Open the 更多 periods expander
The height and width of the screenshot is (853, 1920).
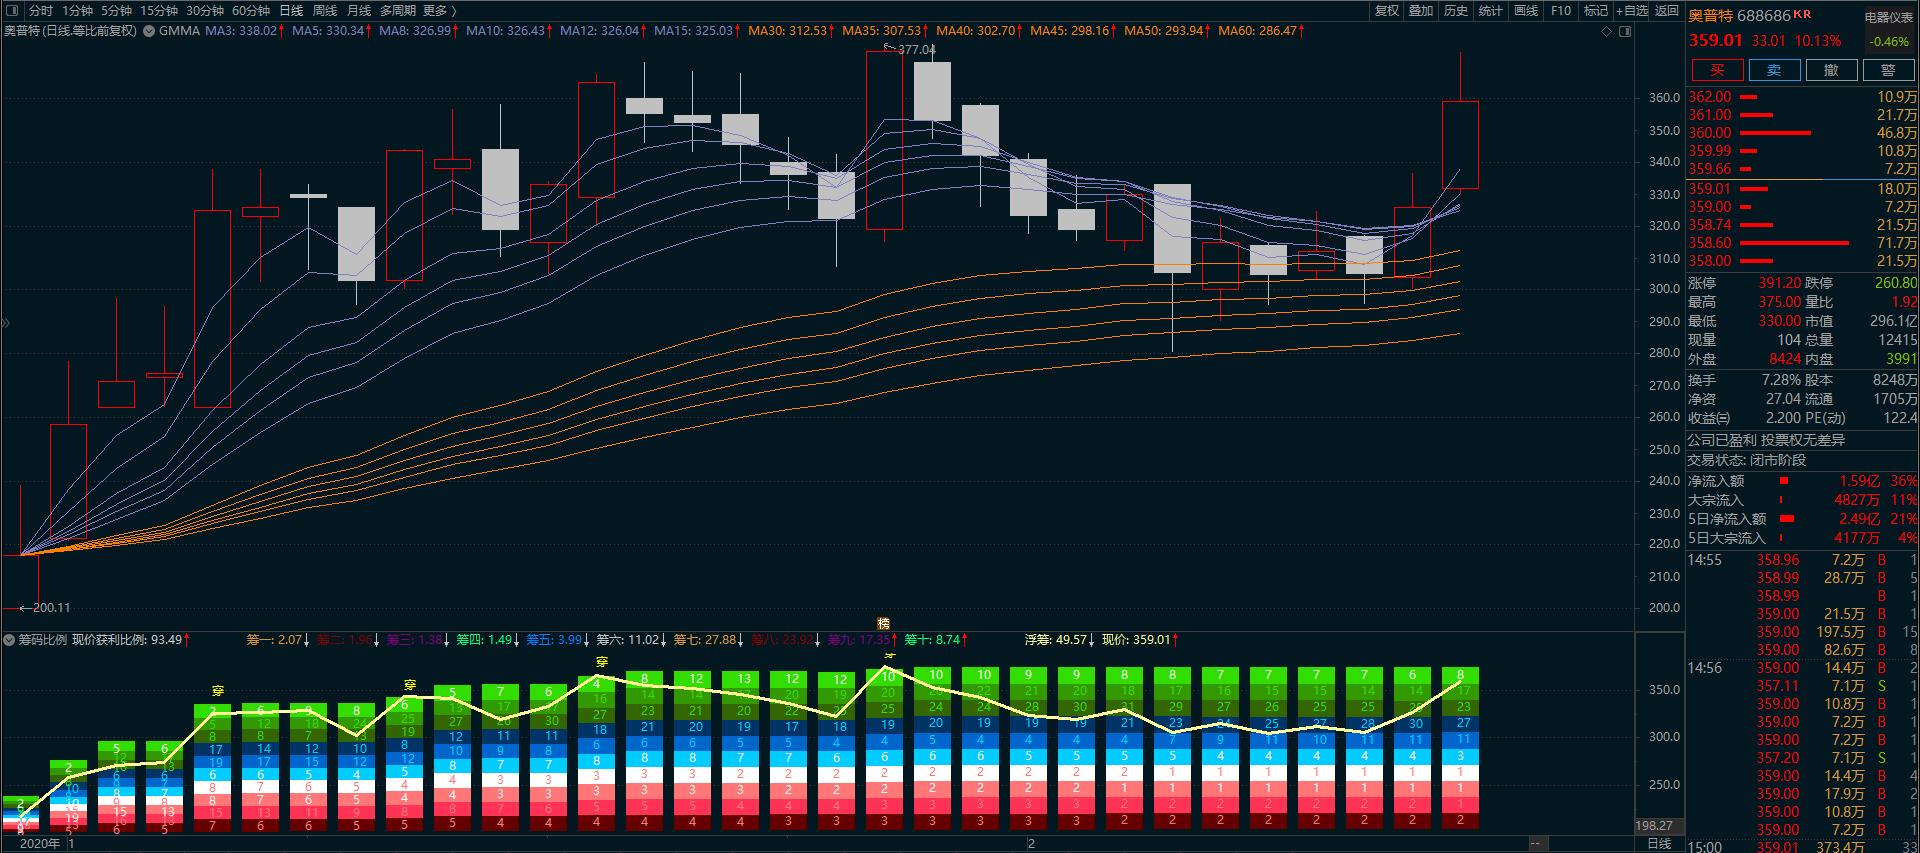[x=440, y=11]
